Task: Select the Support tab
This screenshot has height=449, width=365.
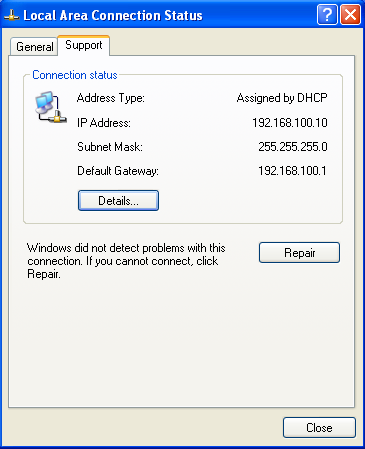Action: click(x=84, y=45)
